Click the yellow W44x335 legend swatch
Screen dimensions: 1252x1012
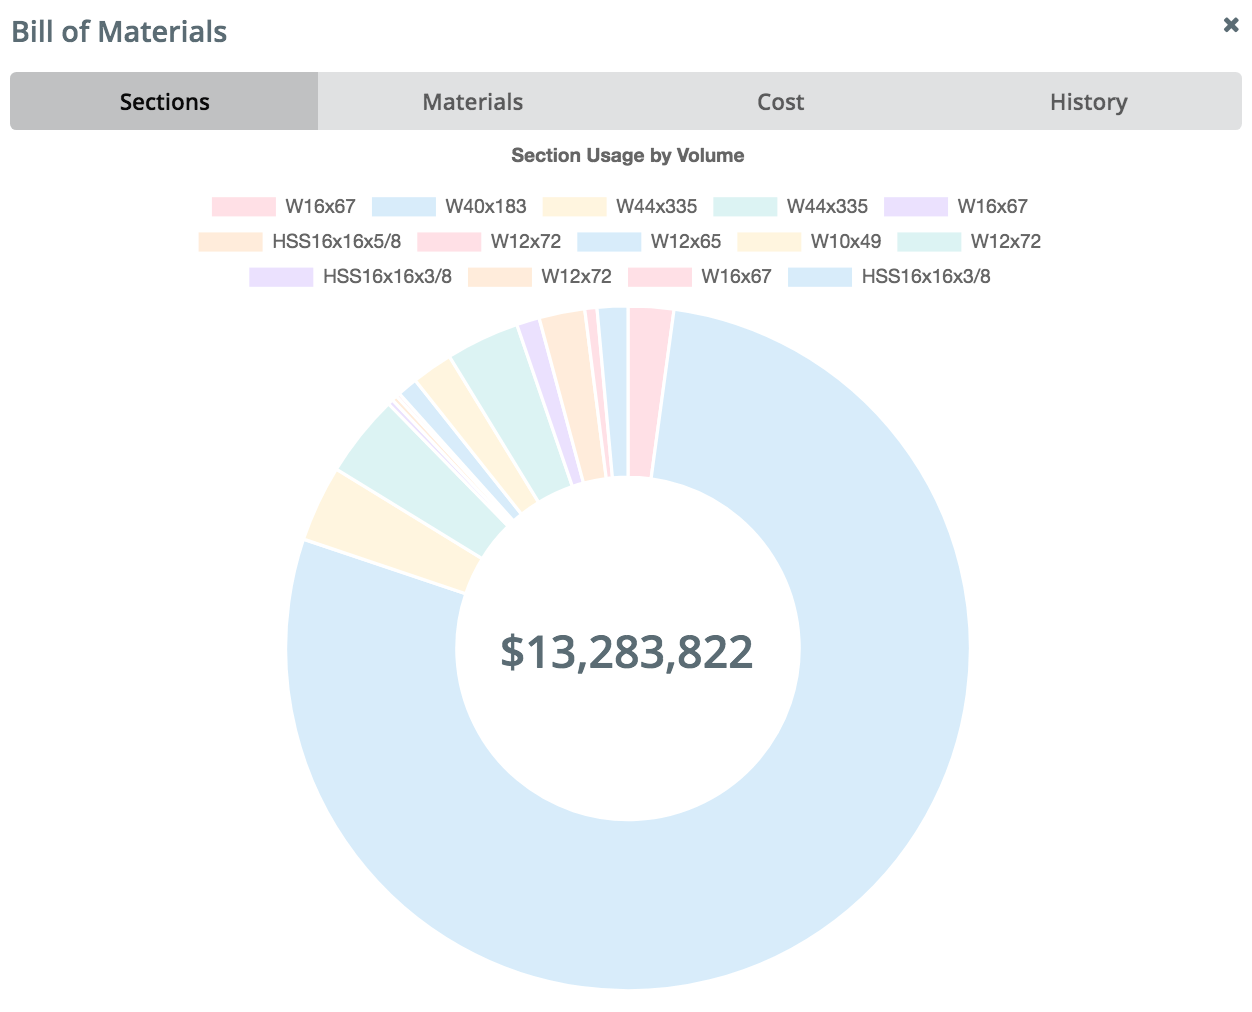(575, 206)
